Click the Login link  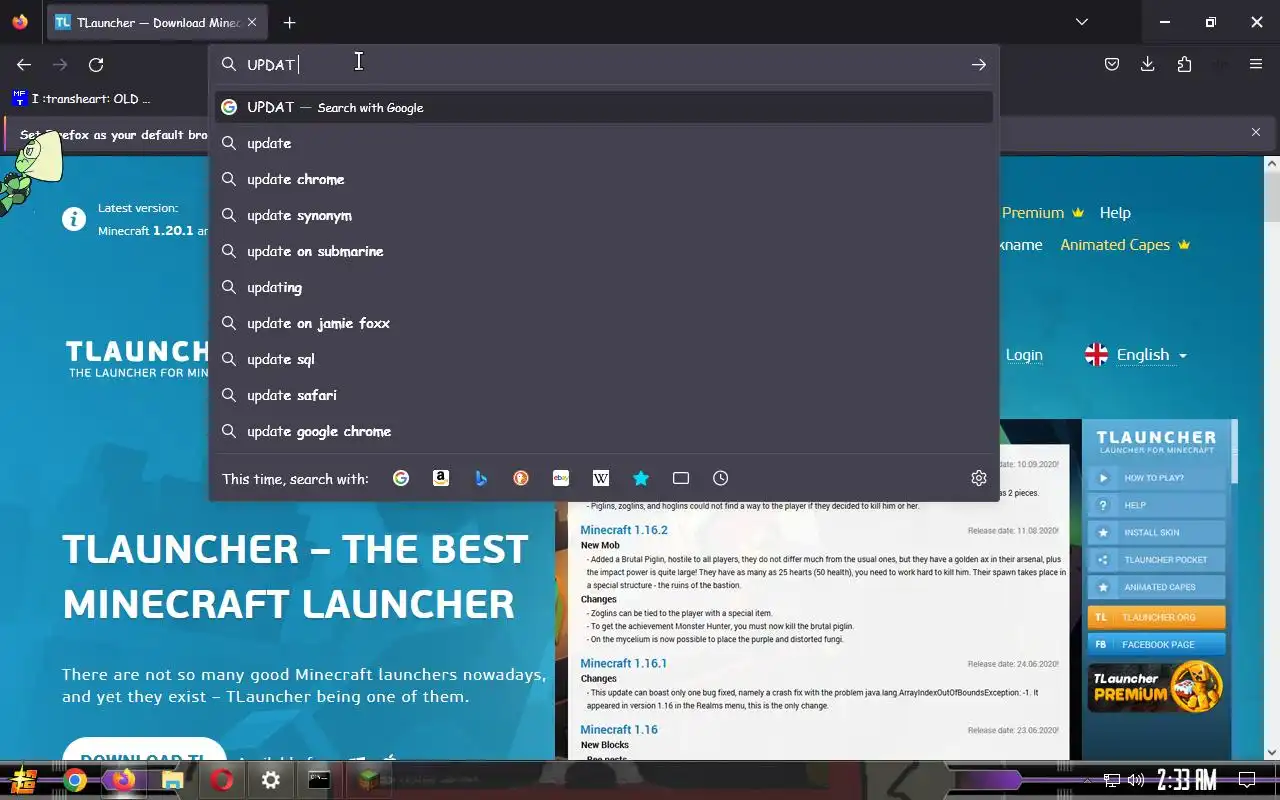tap(1024, 355)
